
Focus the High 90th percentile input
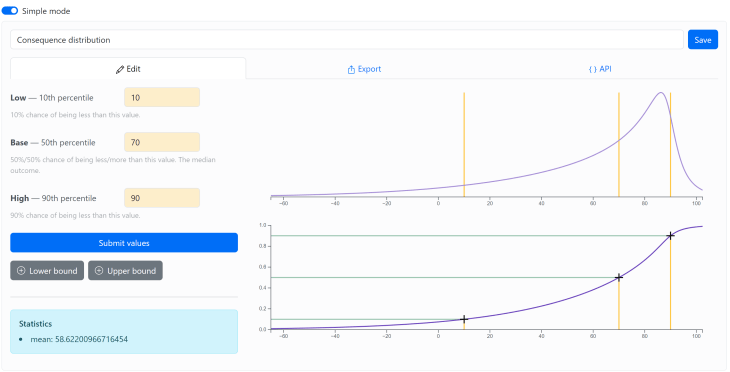(x=162, y=198)
